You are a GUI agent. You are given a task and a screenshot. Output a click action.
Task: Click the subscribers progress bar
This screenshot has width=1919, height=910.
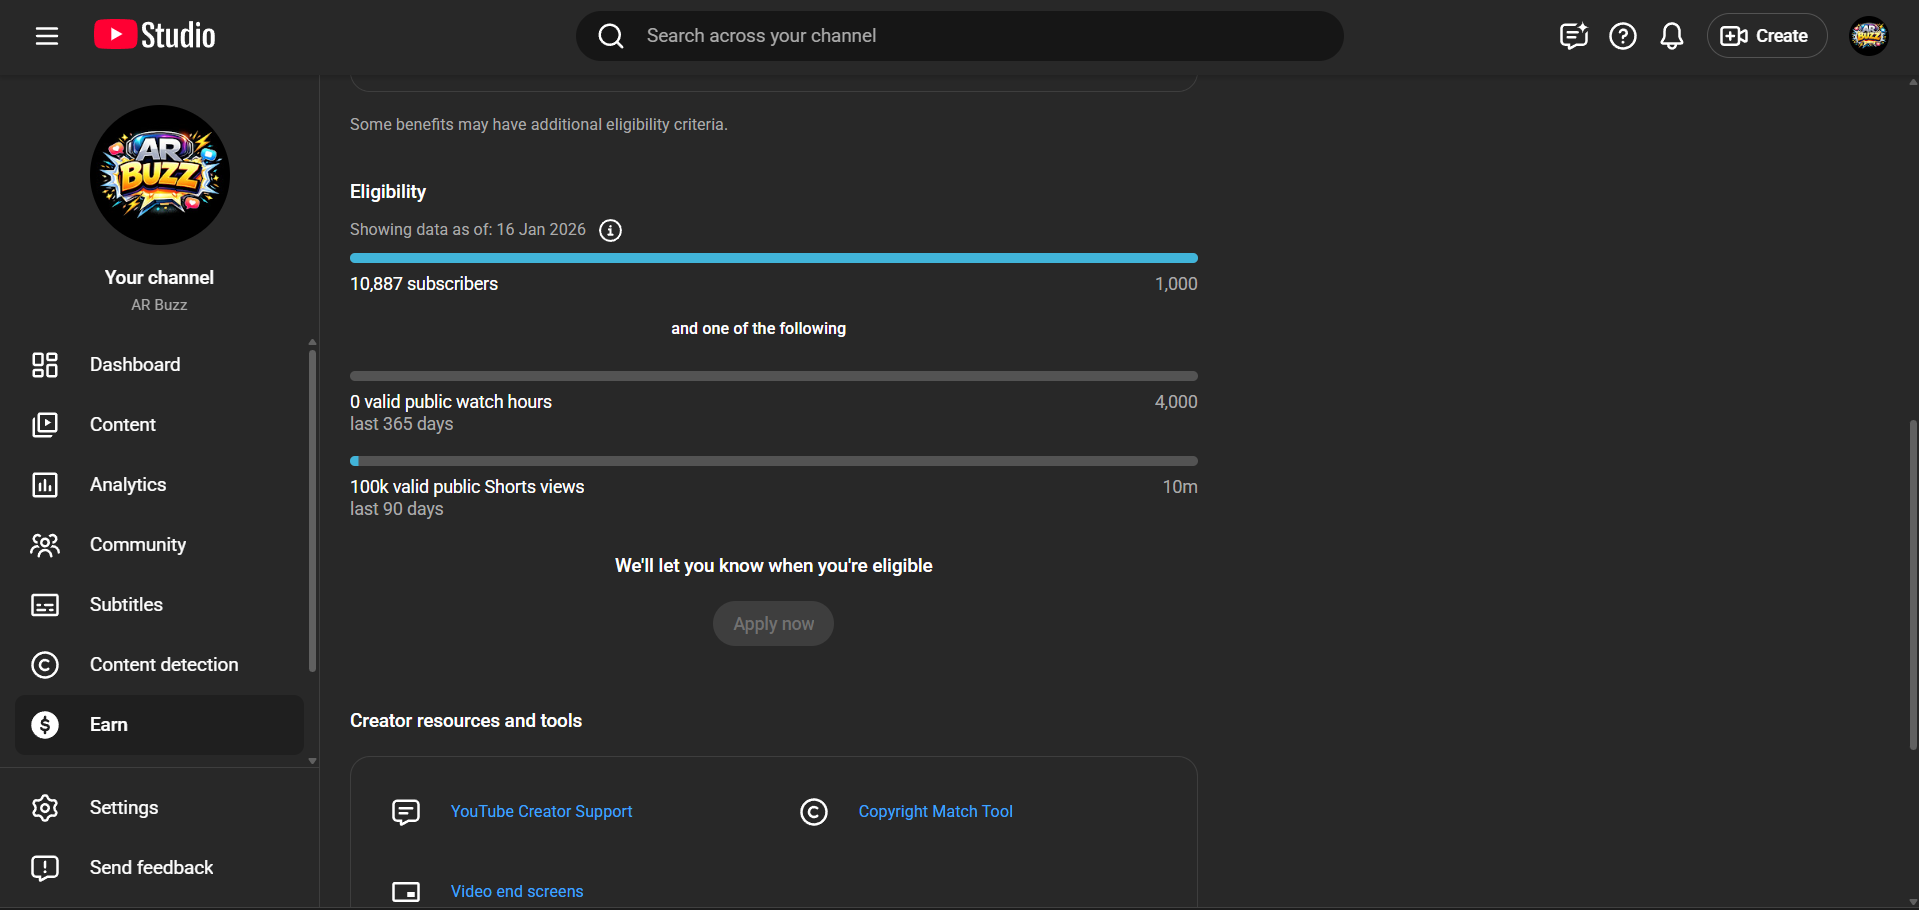[x=773, y=259]
